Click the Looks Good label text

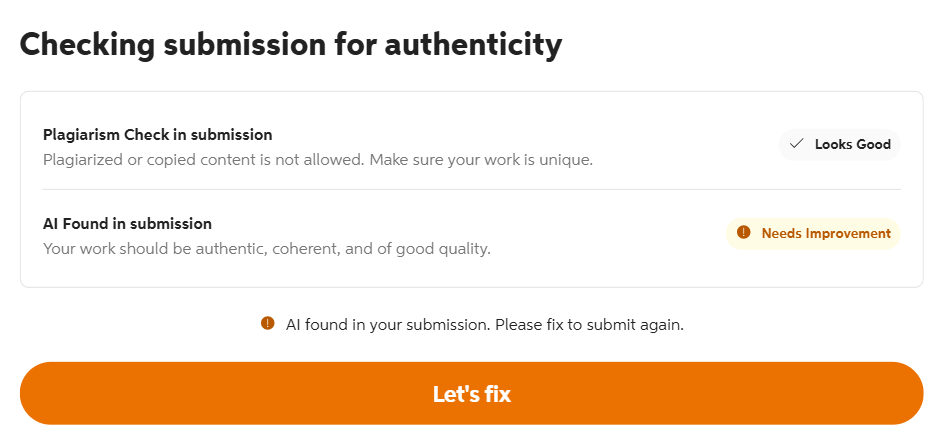[x=852, y=144]
